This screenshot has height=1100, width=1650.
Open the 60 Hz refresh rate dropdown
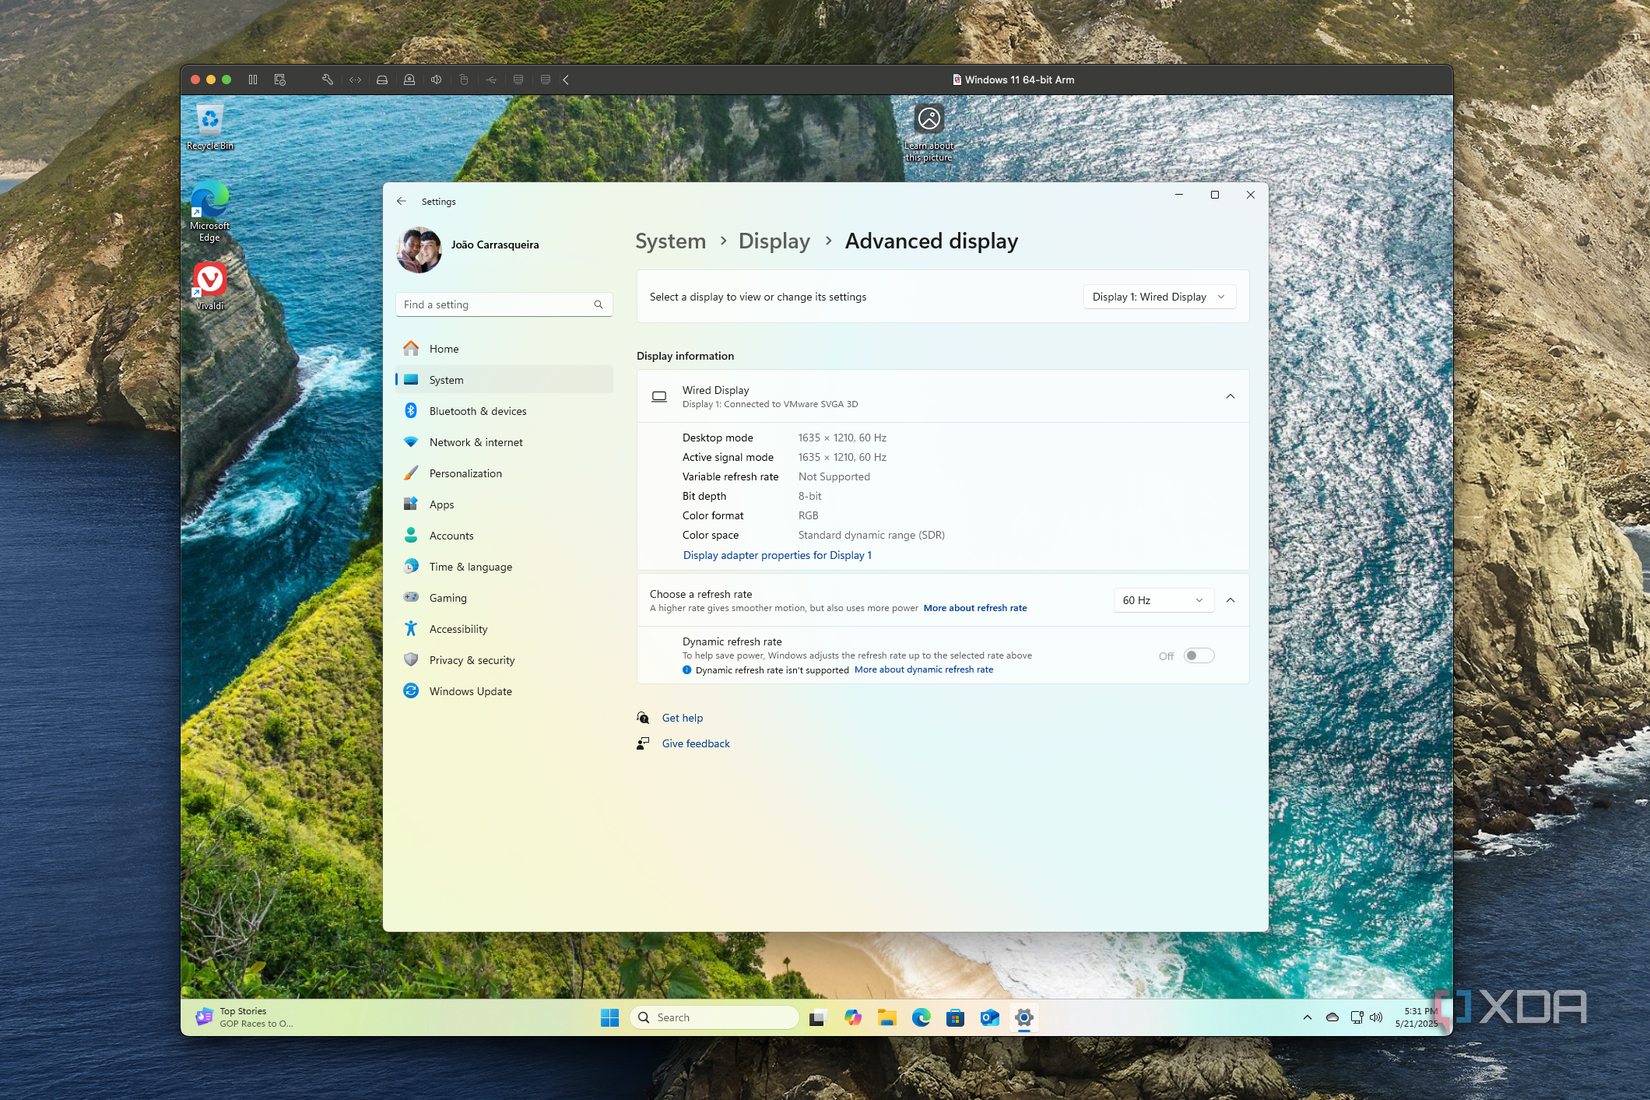pos(1163,600)
